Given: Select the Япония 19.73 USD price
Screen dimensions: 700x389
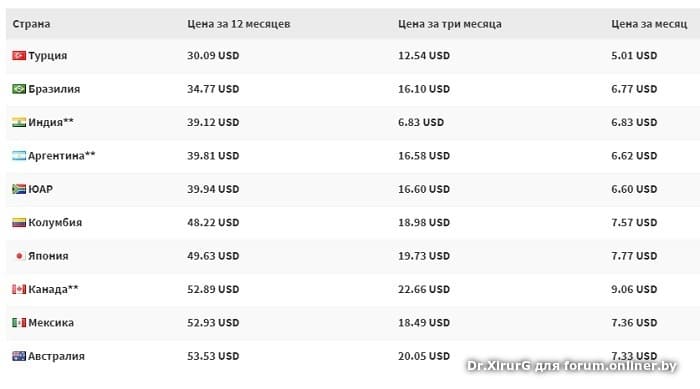Looking at the screenshot, I should click(424, 256).
